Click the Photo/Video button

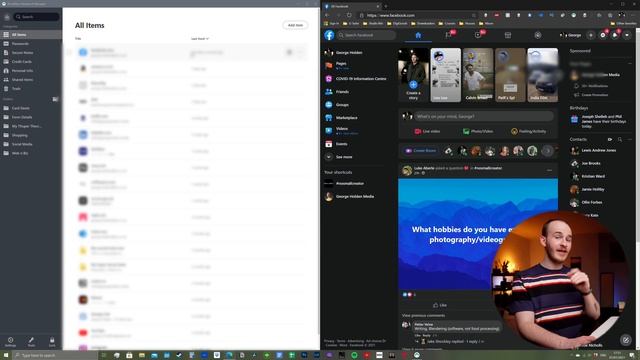pyautogui.click(x=478, y=131)
